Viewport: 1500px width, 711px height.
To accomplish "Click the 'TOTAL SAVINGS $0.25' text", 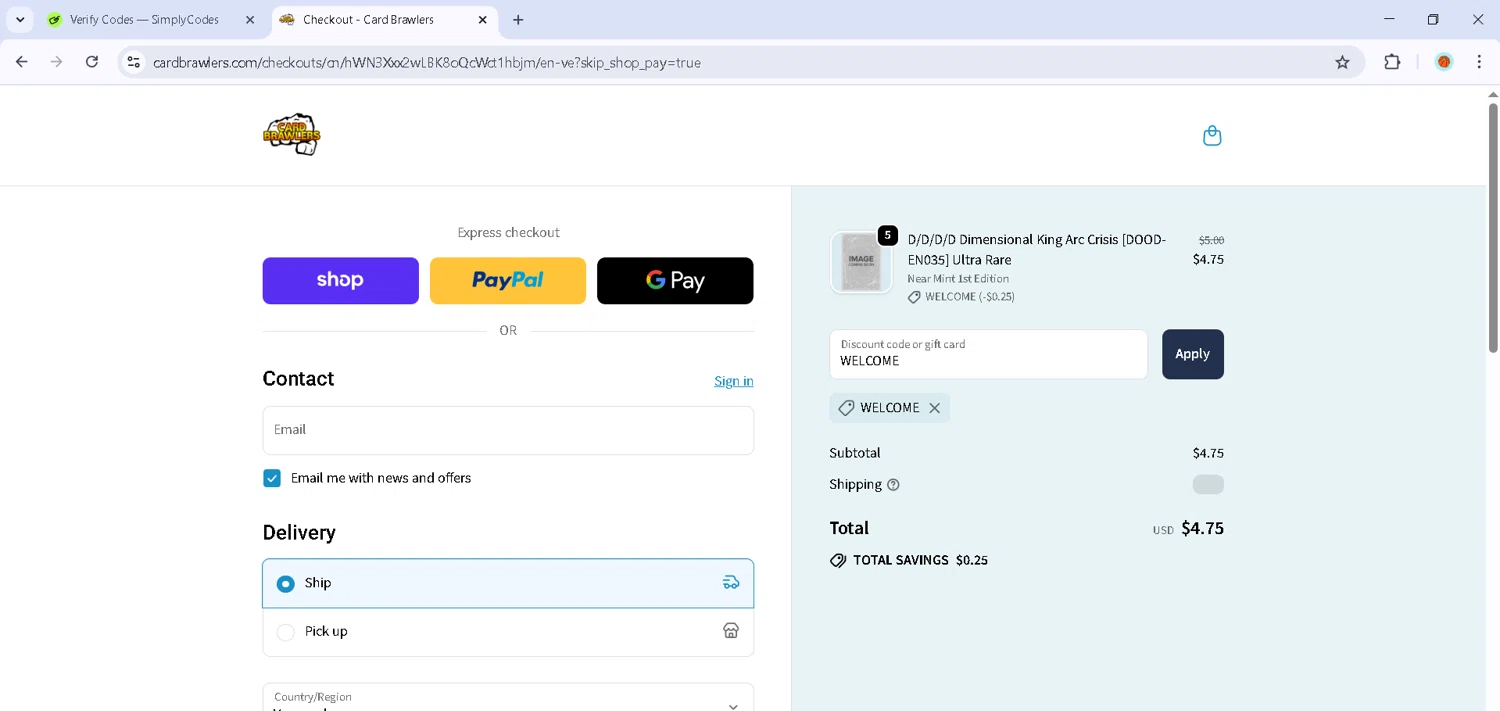I will click(x=920, y=561).
